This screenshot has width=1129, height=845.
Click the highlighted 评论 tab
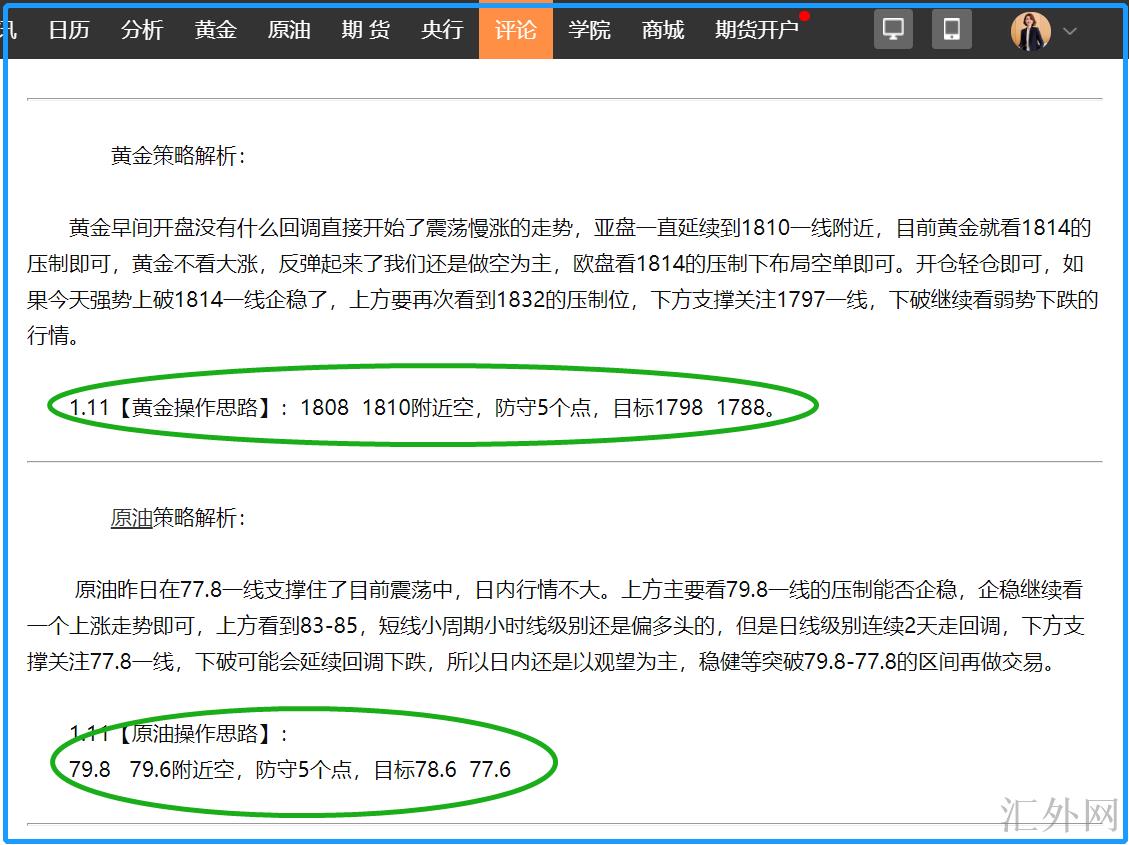(515, 30)
